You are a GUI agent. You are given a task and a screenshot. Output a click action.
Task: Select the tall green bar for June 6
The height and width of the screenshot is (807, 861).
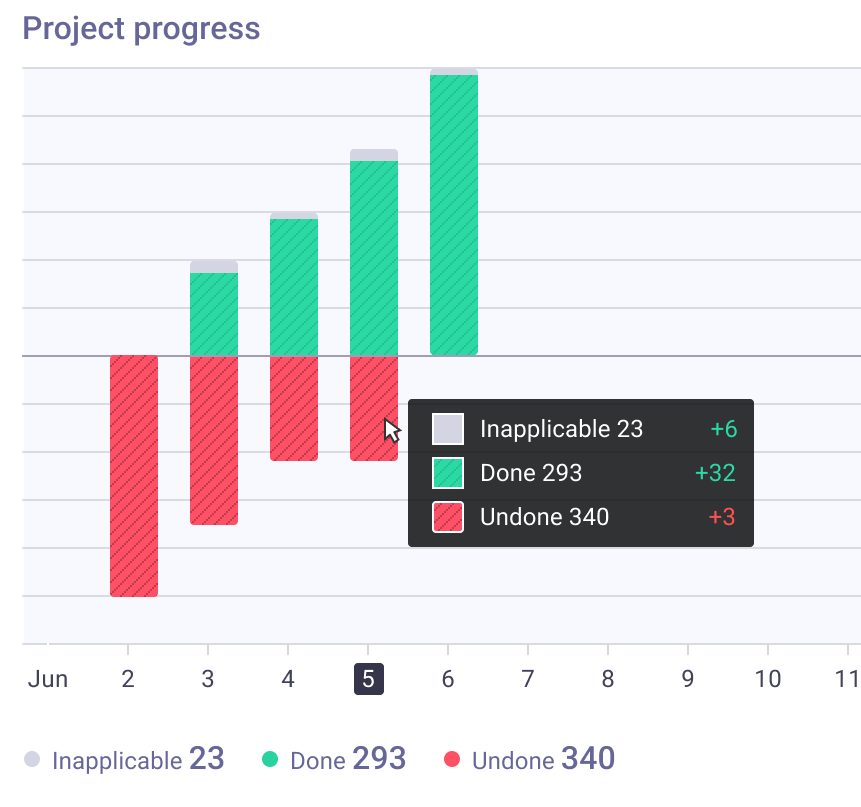coord(454,215)
